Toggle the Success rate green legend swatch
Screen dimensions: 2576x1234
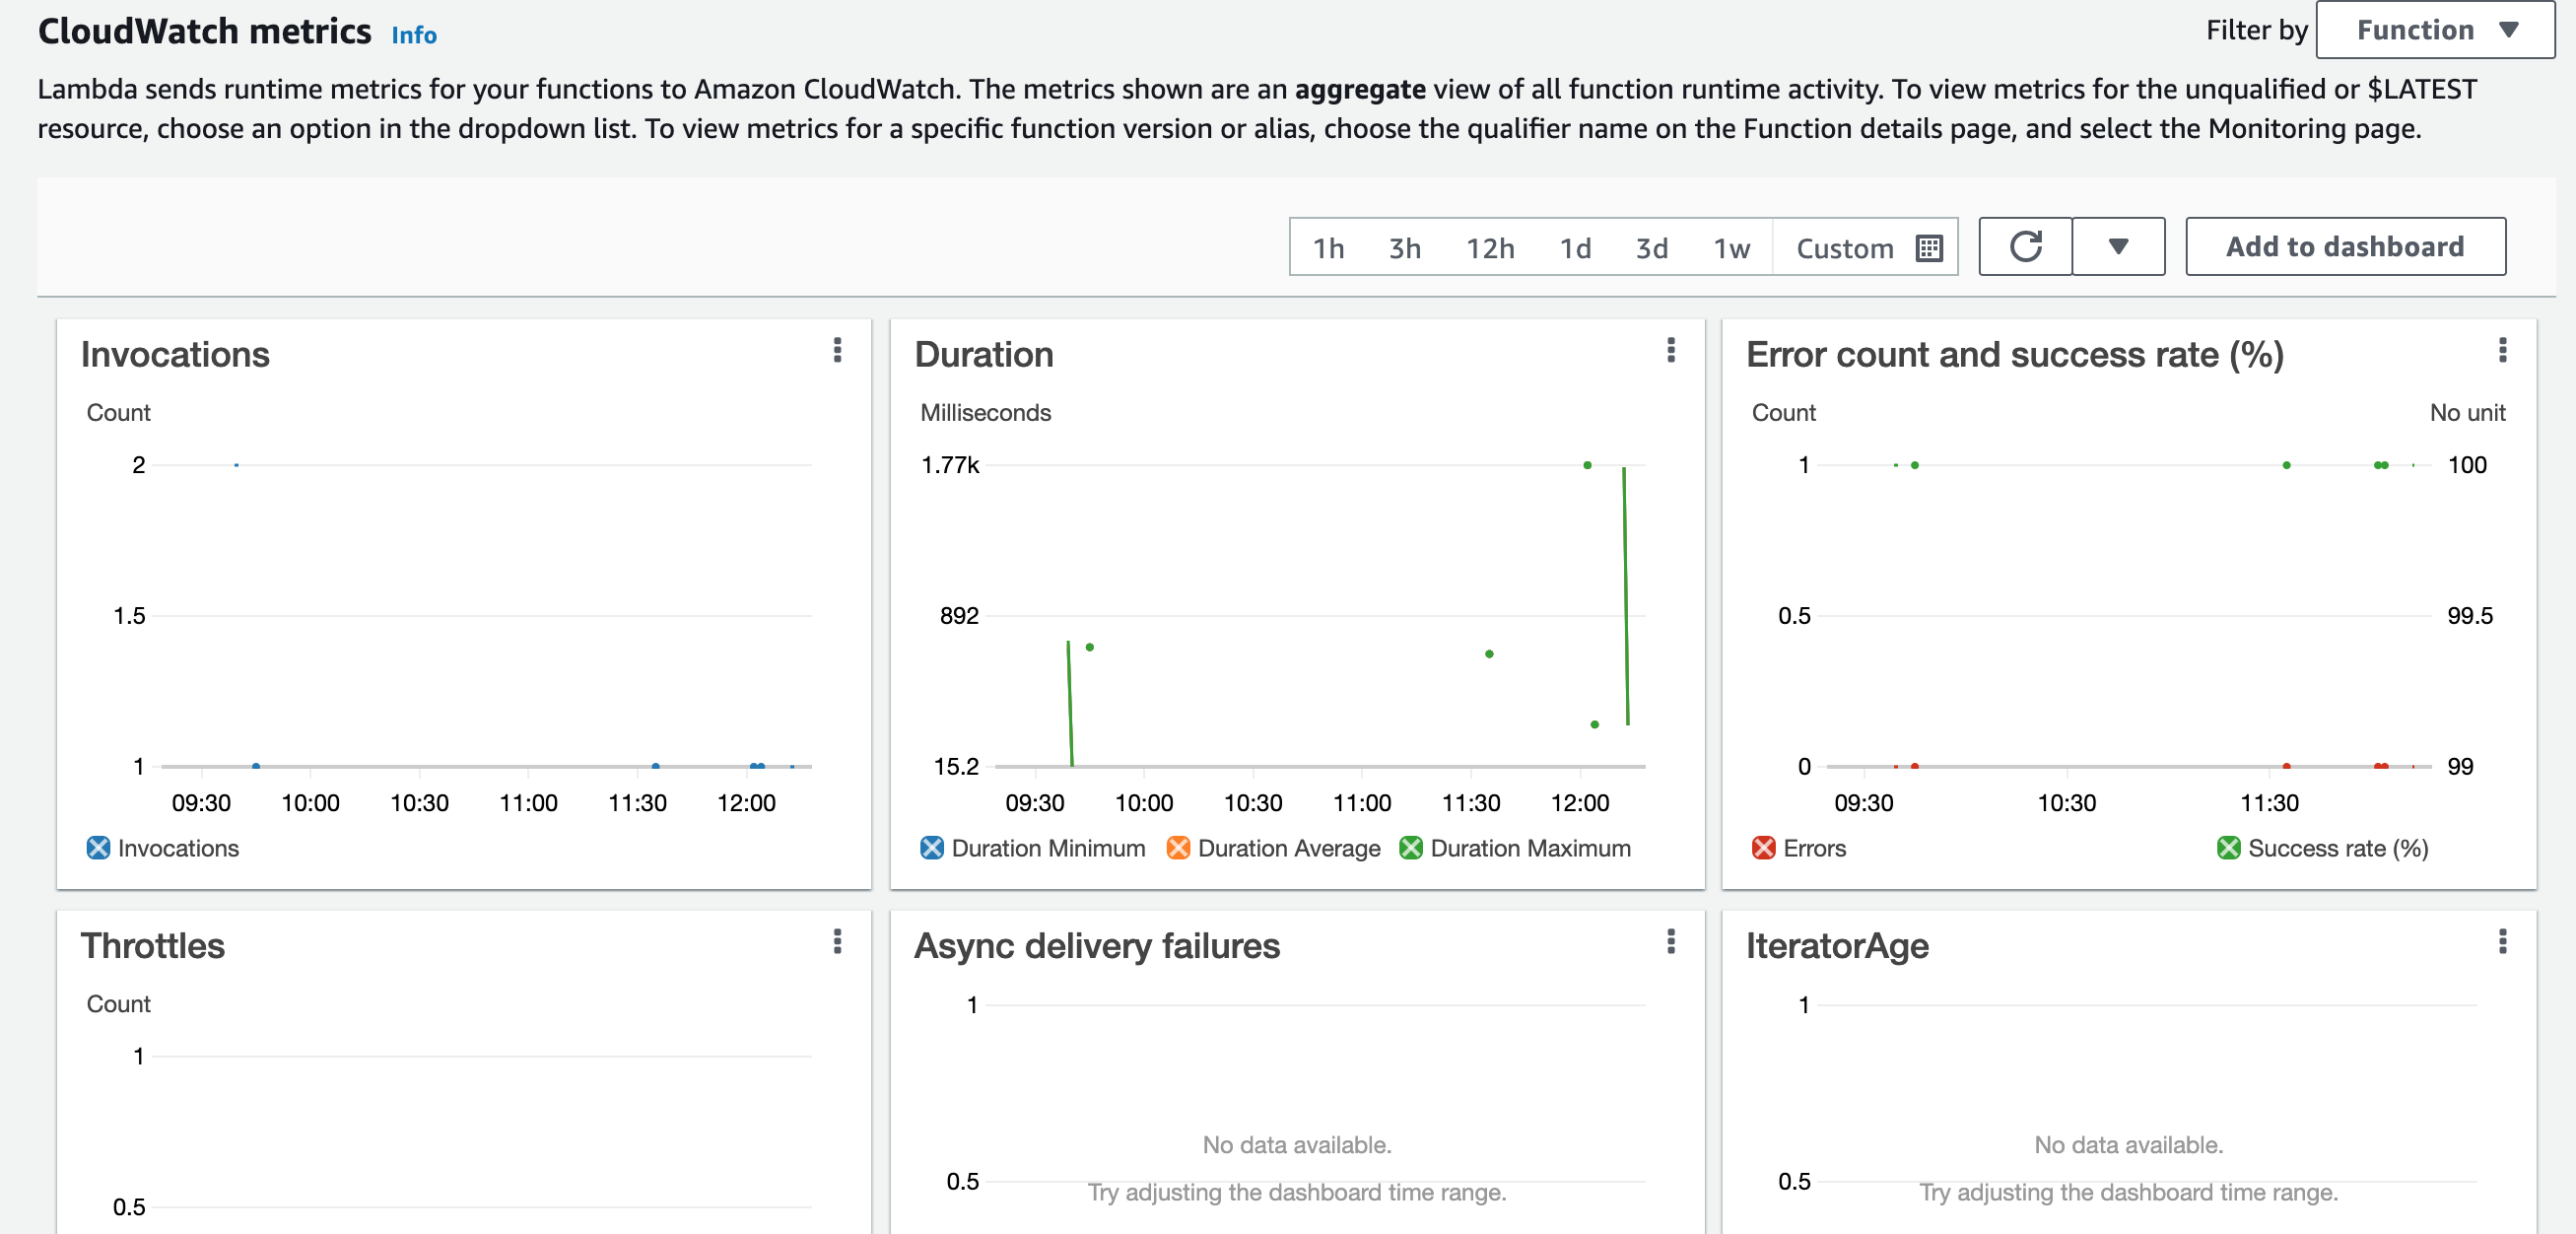tap(2227, 848)
